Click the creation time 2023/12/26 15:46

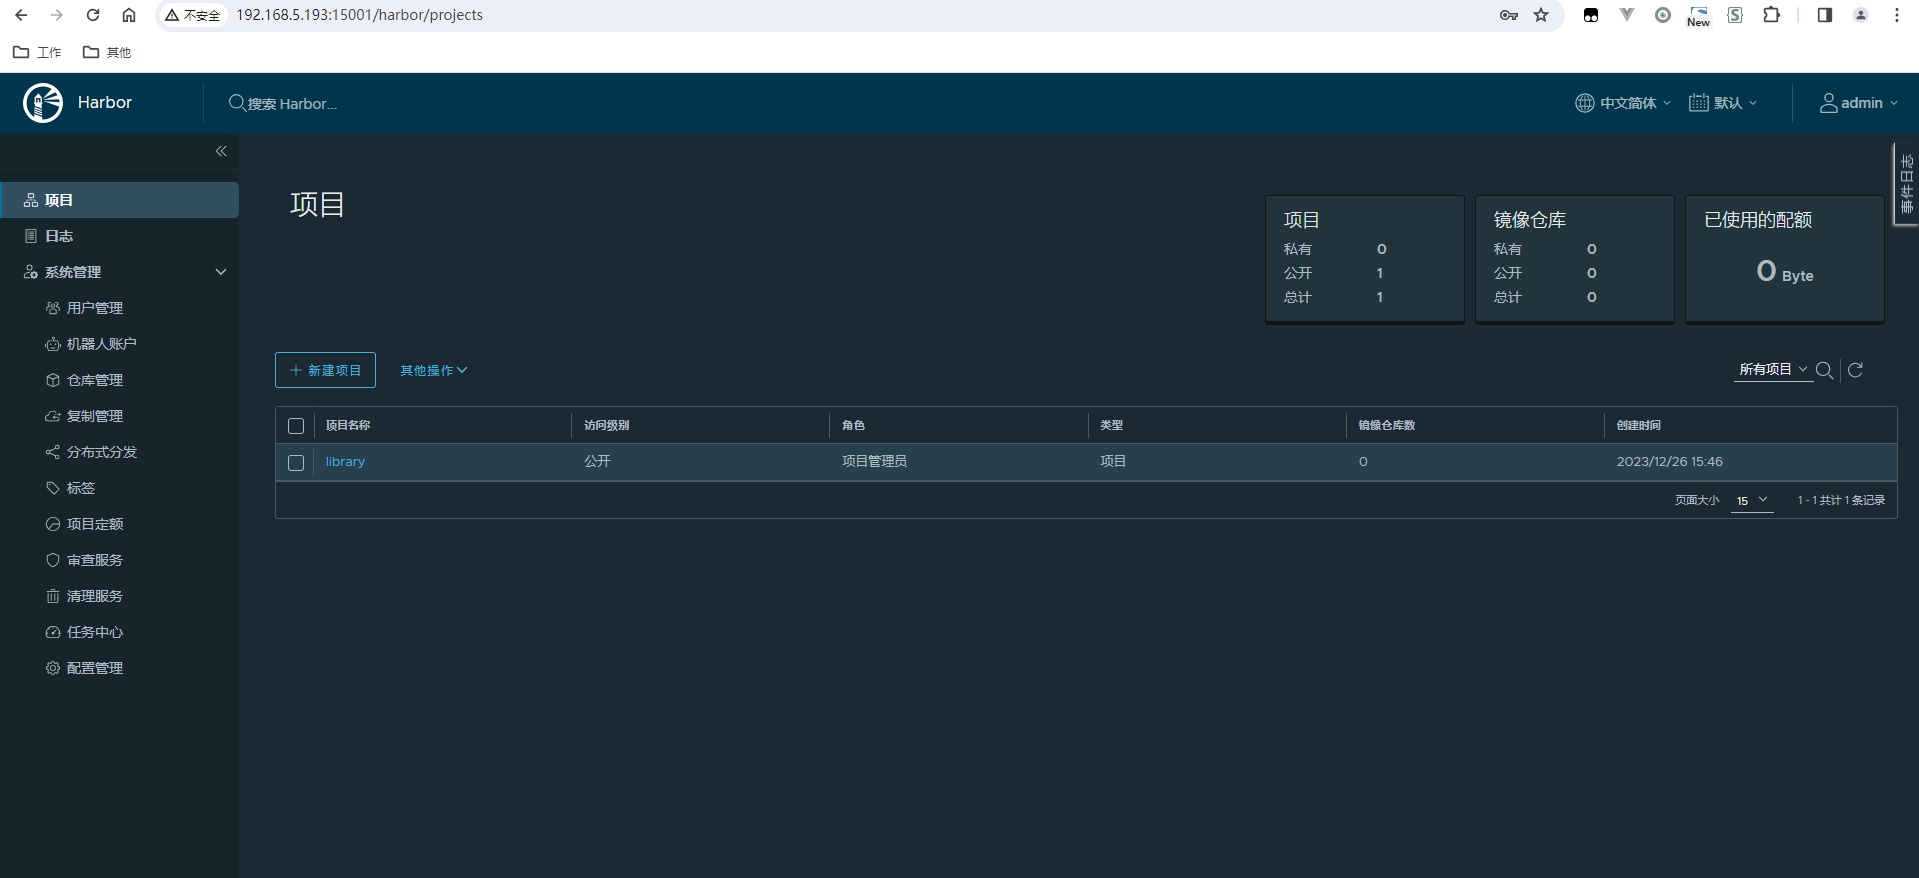pos(1669,462)
